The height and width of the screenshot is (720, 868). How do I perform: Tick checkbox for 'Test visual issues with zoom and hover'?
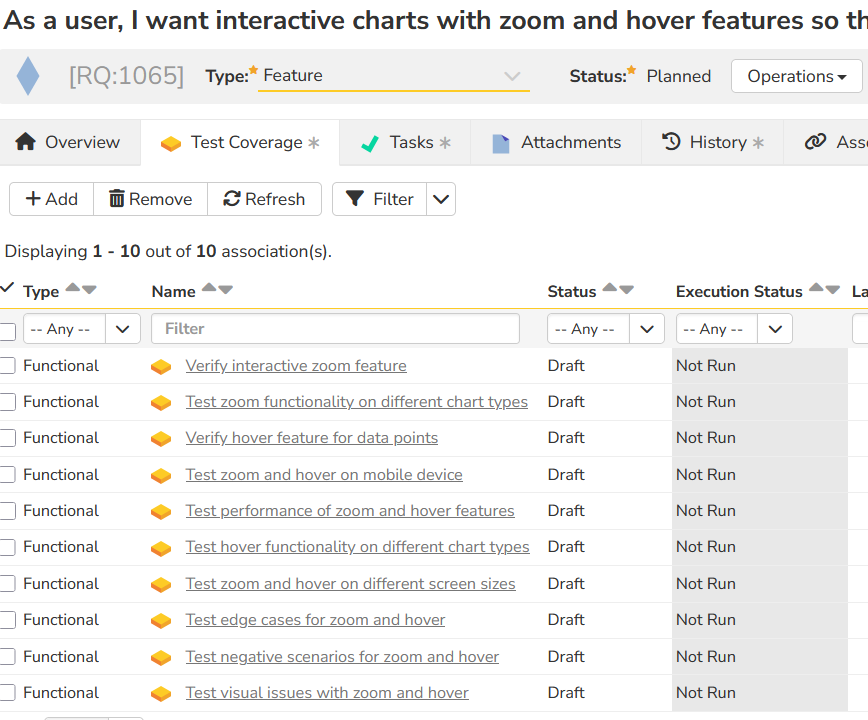(x=8, y=693)
